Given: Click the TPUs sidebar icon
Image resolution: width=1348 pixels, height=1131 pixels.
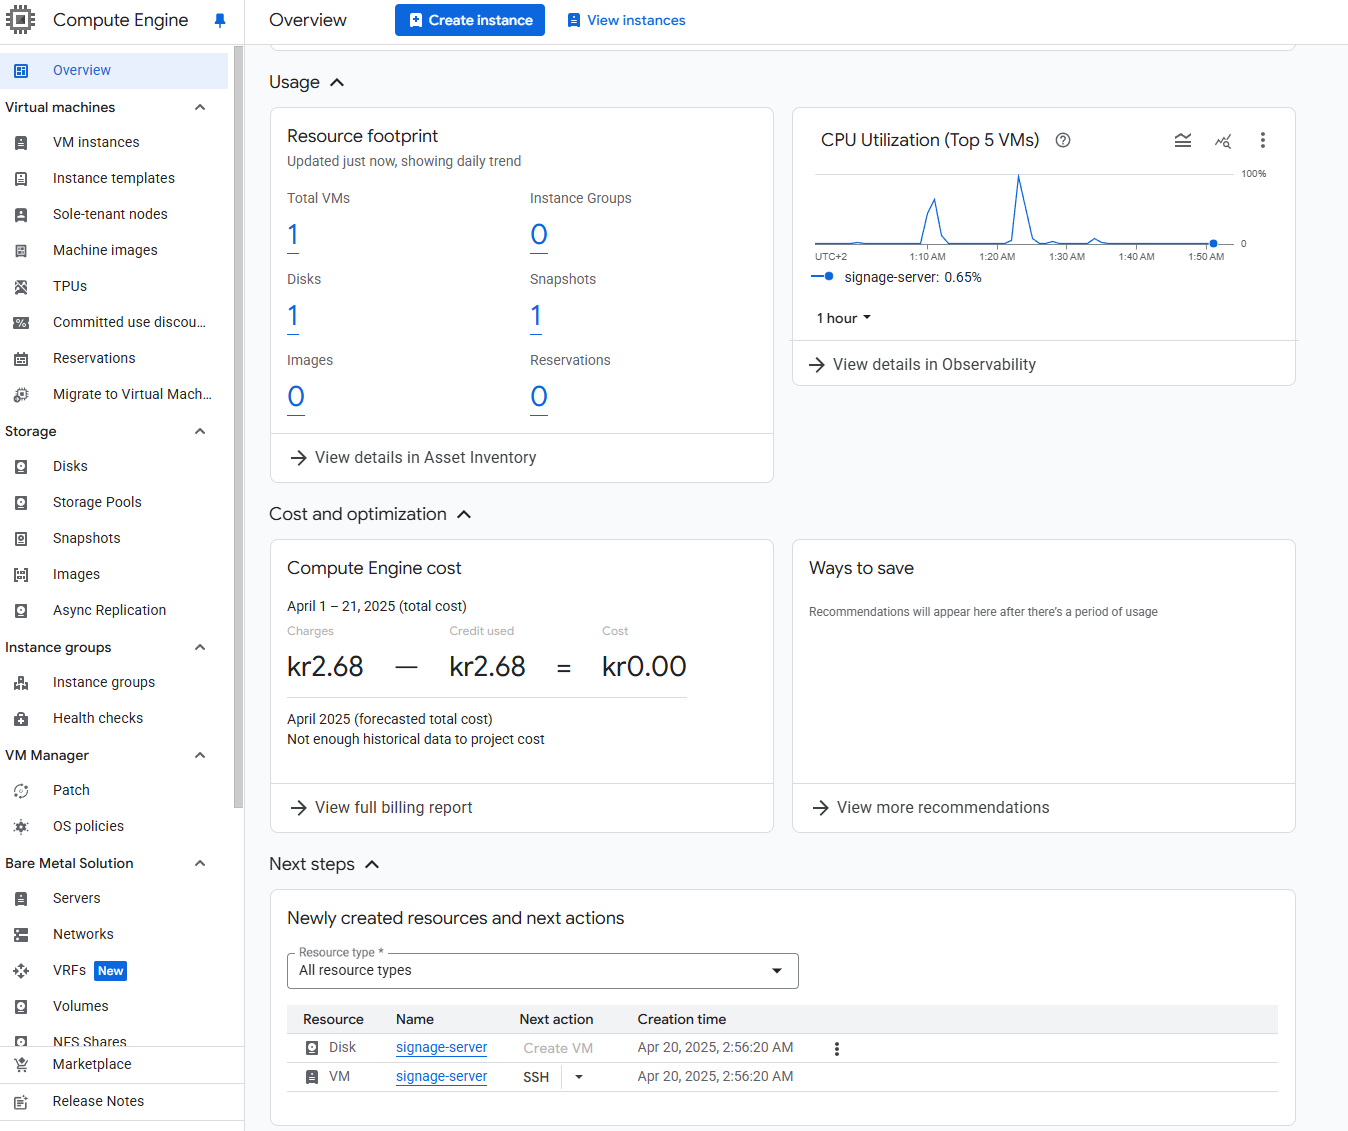Looking at the screenshot, I should tap(21, 287).
